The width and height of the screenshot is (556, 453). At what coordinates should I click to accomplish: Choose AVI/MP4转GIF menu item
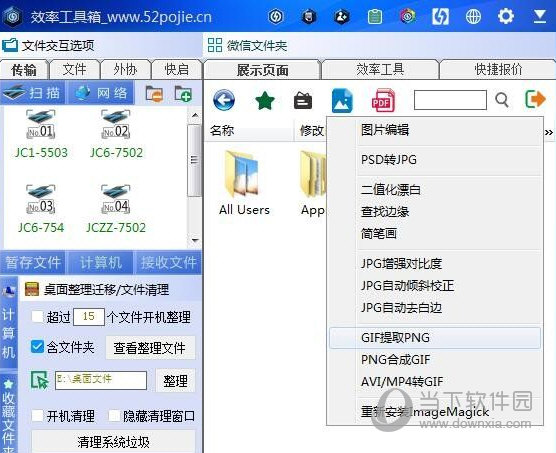pyautogui.click(x=435, y=382)
